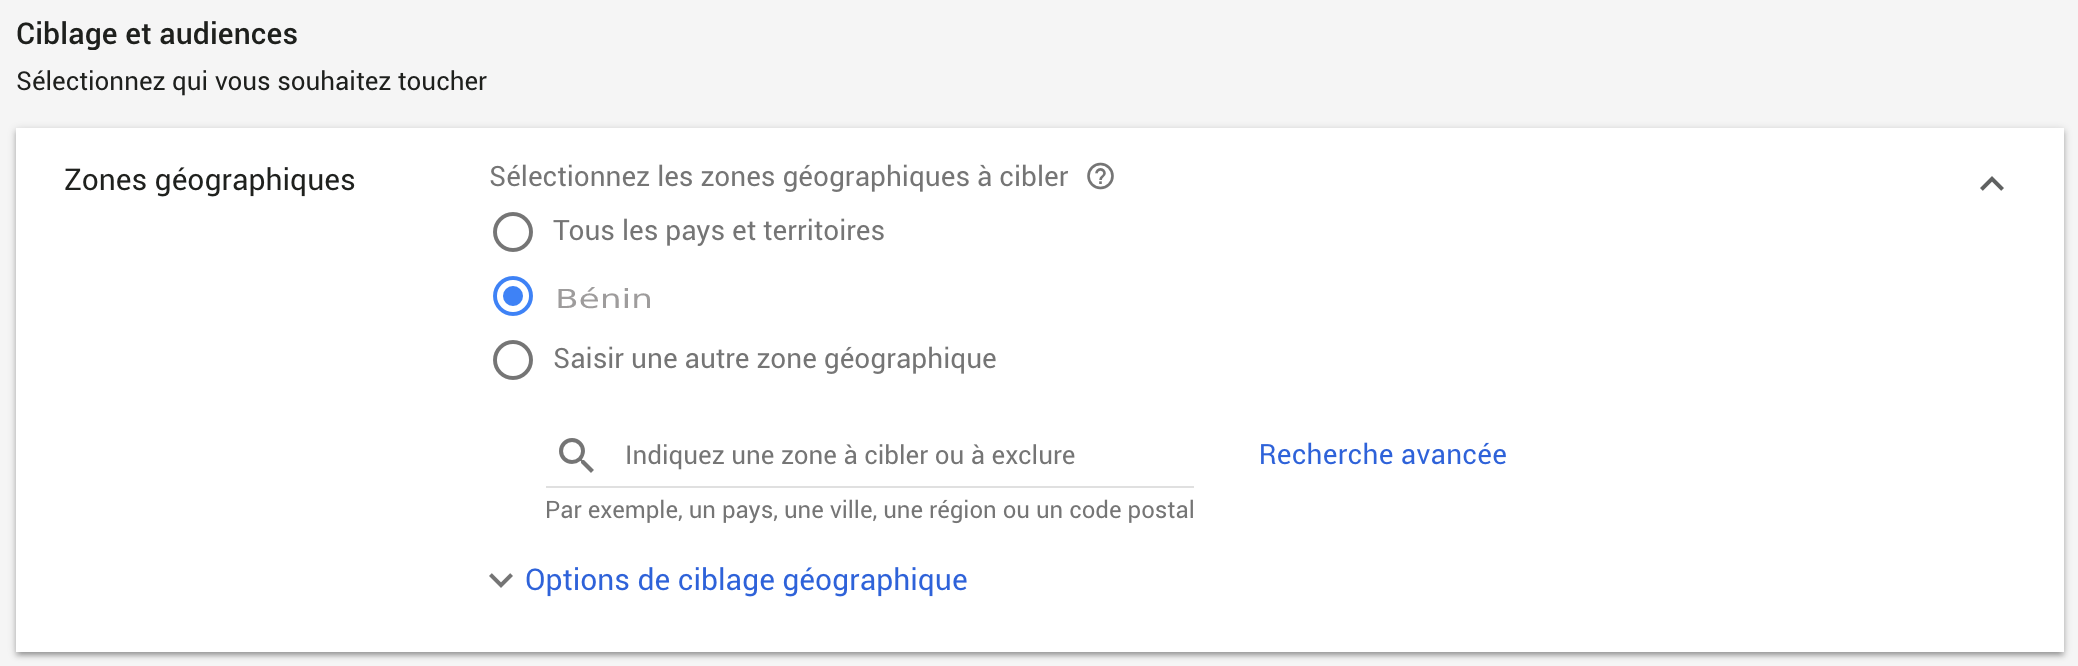Click the Par exemple, un pays hint text
This screenshot has height=666, width=2078.
coord(869,510)
